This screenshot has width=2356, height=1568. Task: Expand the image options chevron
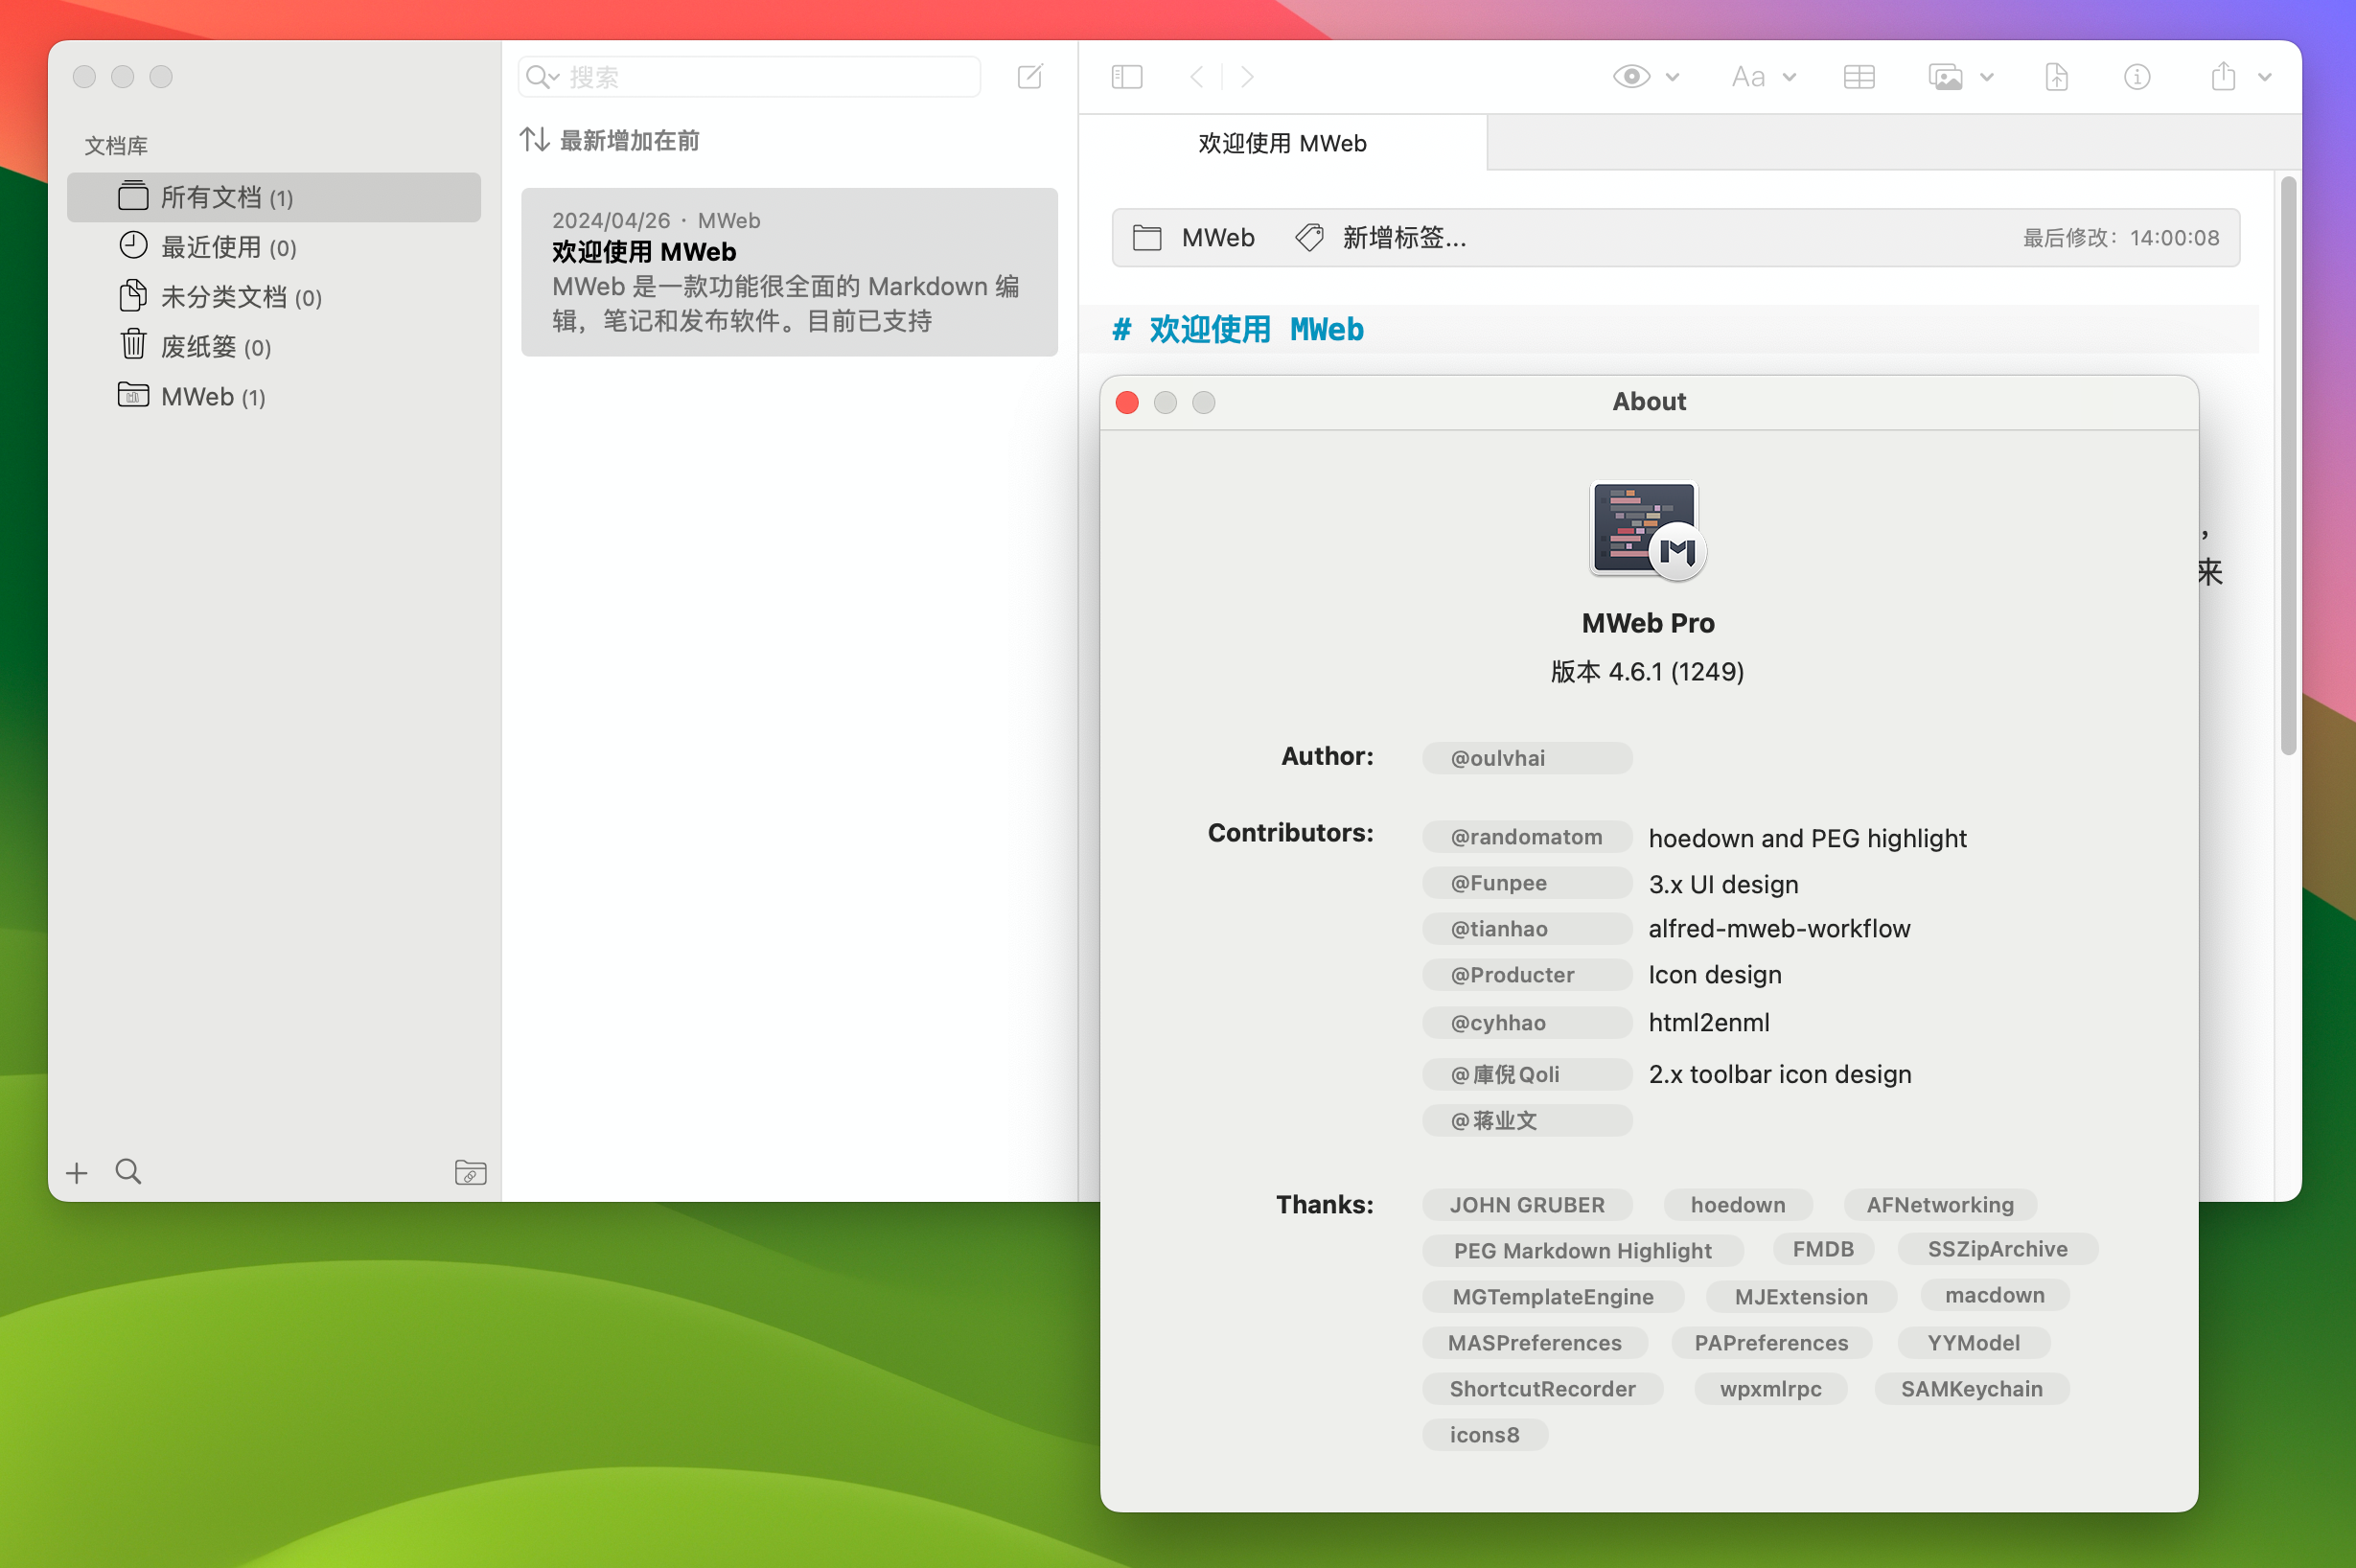(1988, 77)
